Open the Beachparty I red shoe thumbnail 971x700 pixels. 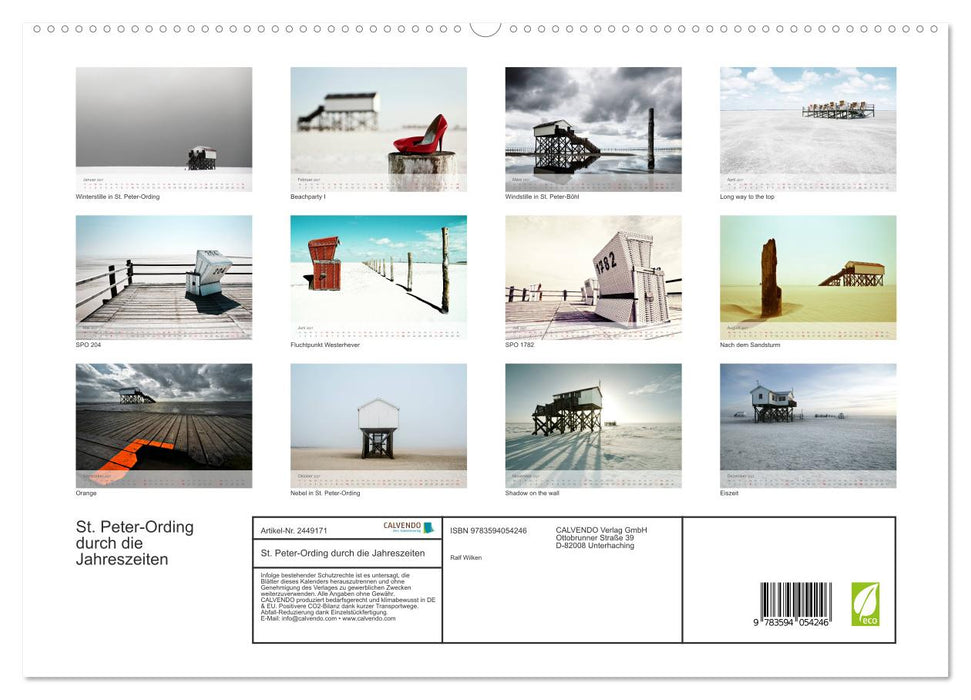378,129
